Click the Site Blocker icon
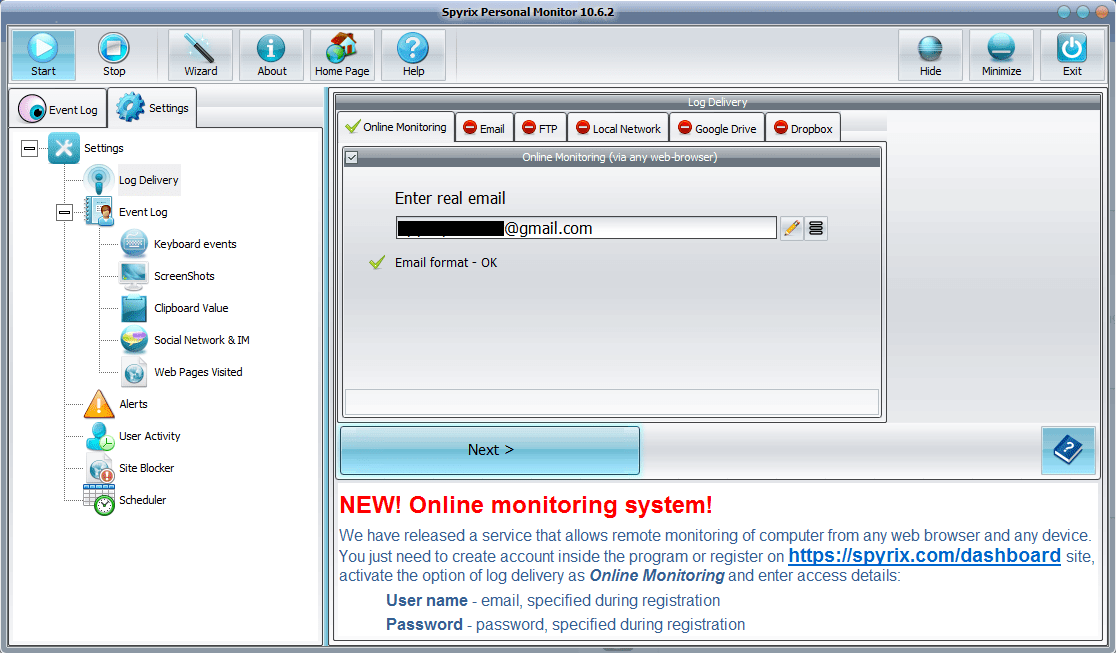 tap(99, 468)
